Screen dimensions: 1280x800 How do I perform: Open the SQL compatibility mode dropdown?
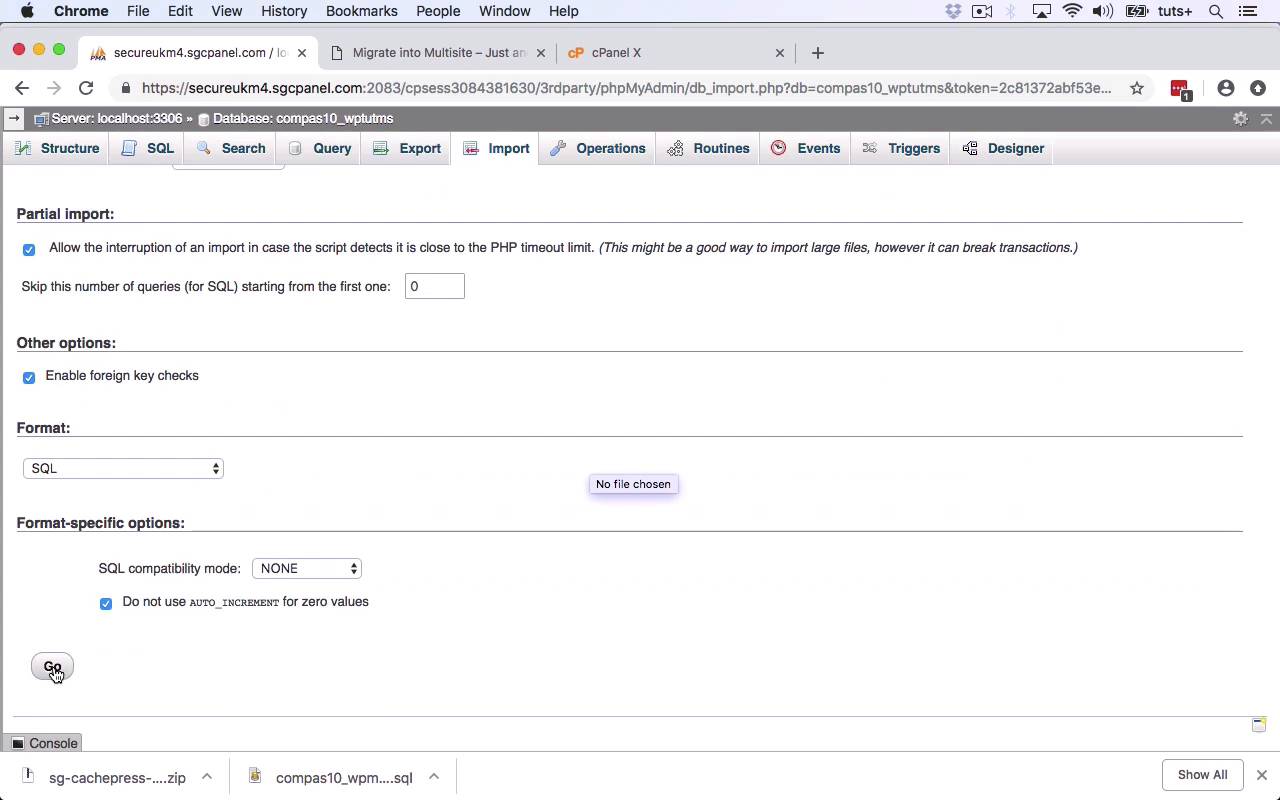tap(307, 568)
